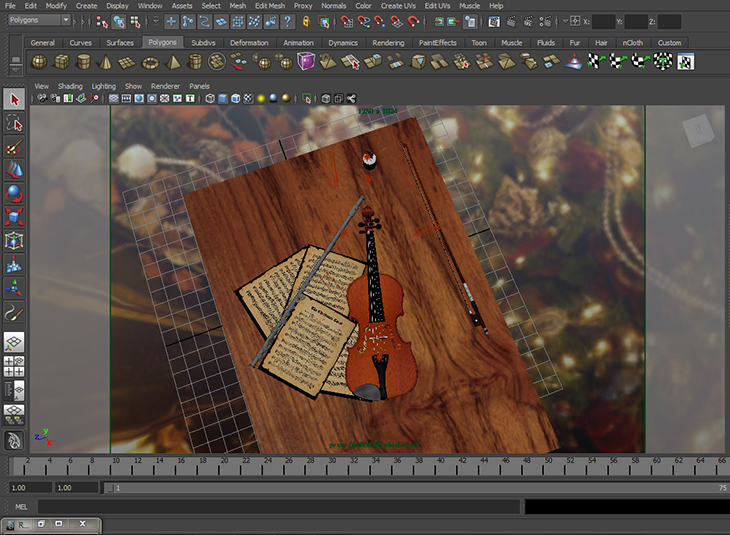Click the animation start time field 1.00
The height and width of the screenshot is (535, 730).
[30, 488]
